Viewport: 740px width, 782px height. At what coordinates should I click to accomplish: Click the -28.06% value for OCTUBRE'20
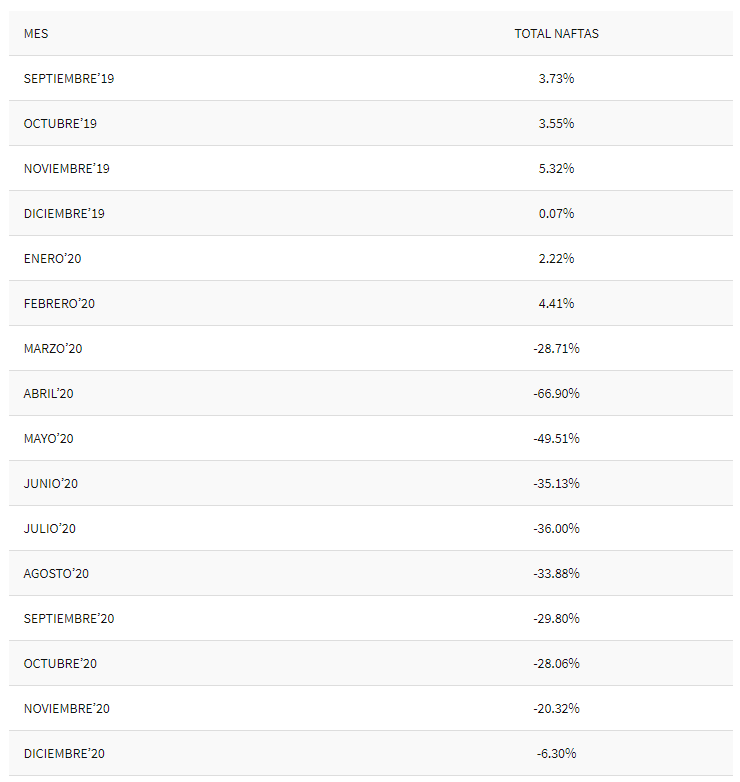point(556,664)
